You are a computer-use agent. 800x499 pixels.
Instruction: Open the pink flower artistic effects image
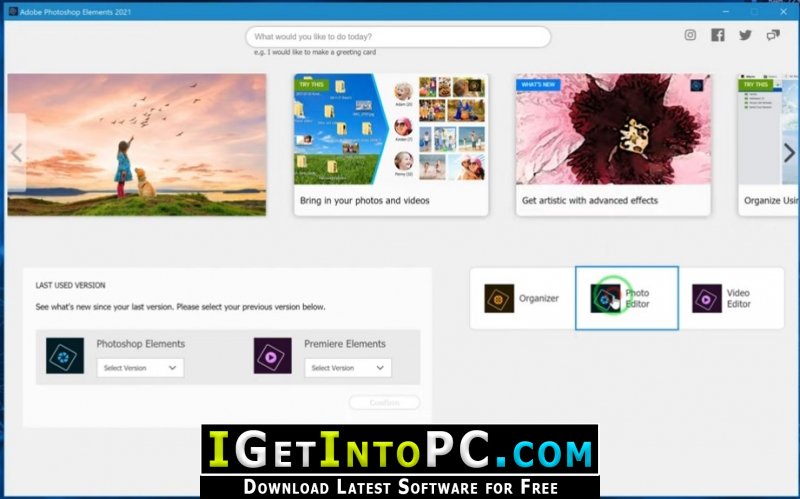pyautogui.click(x=613, y=129)
